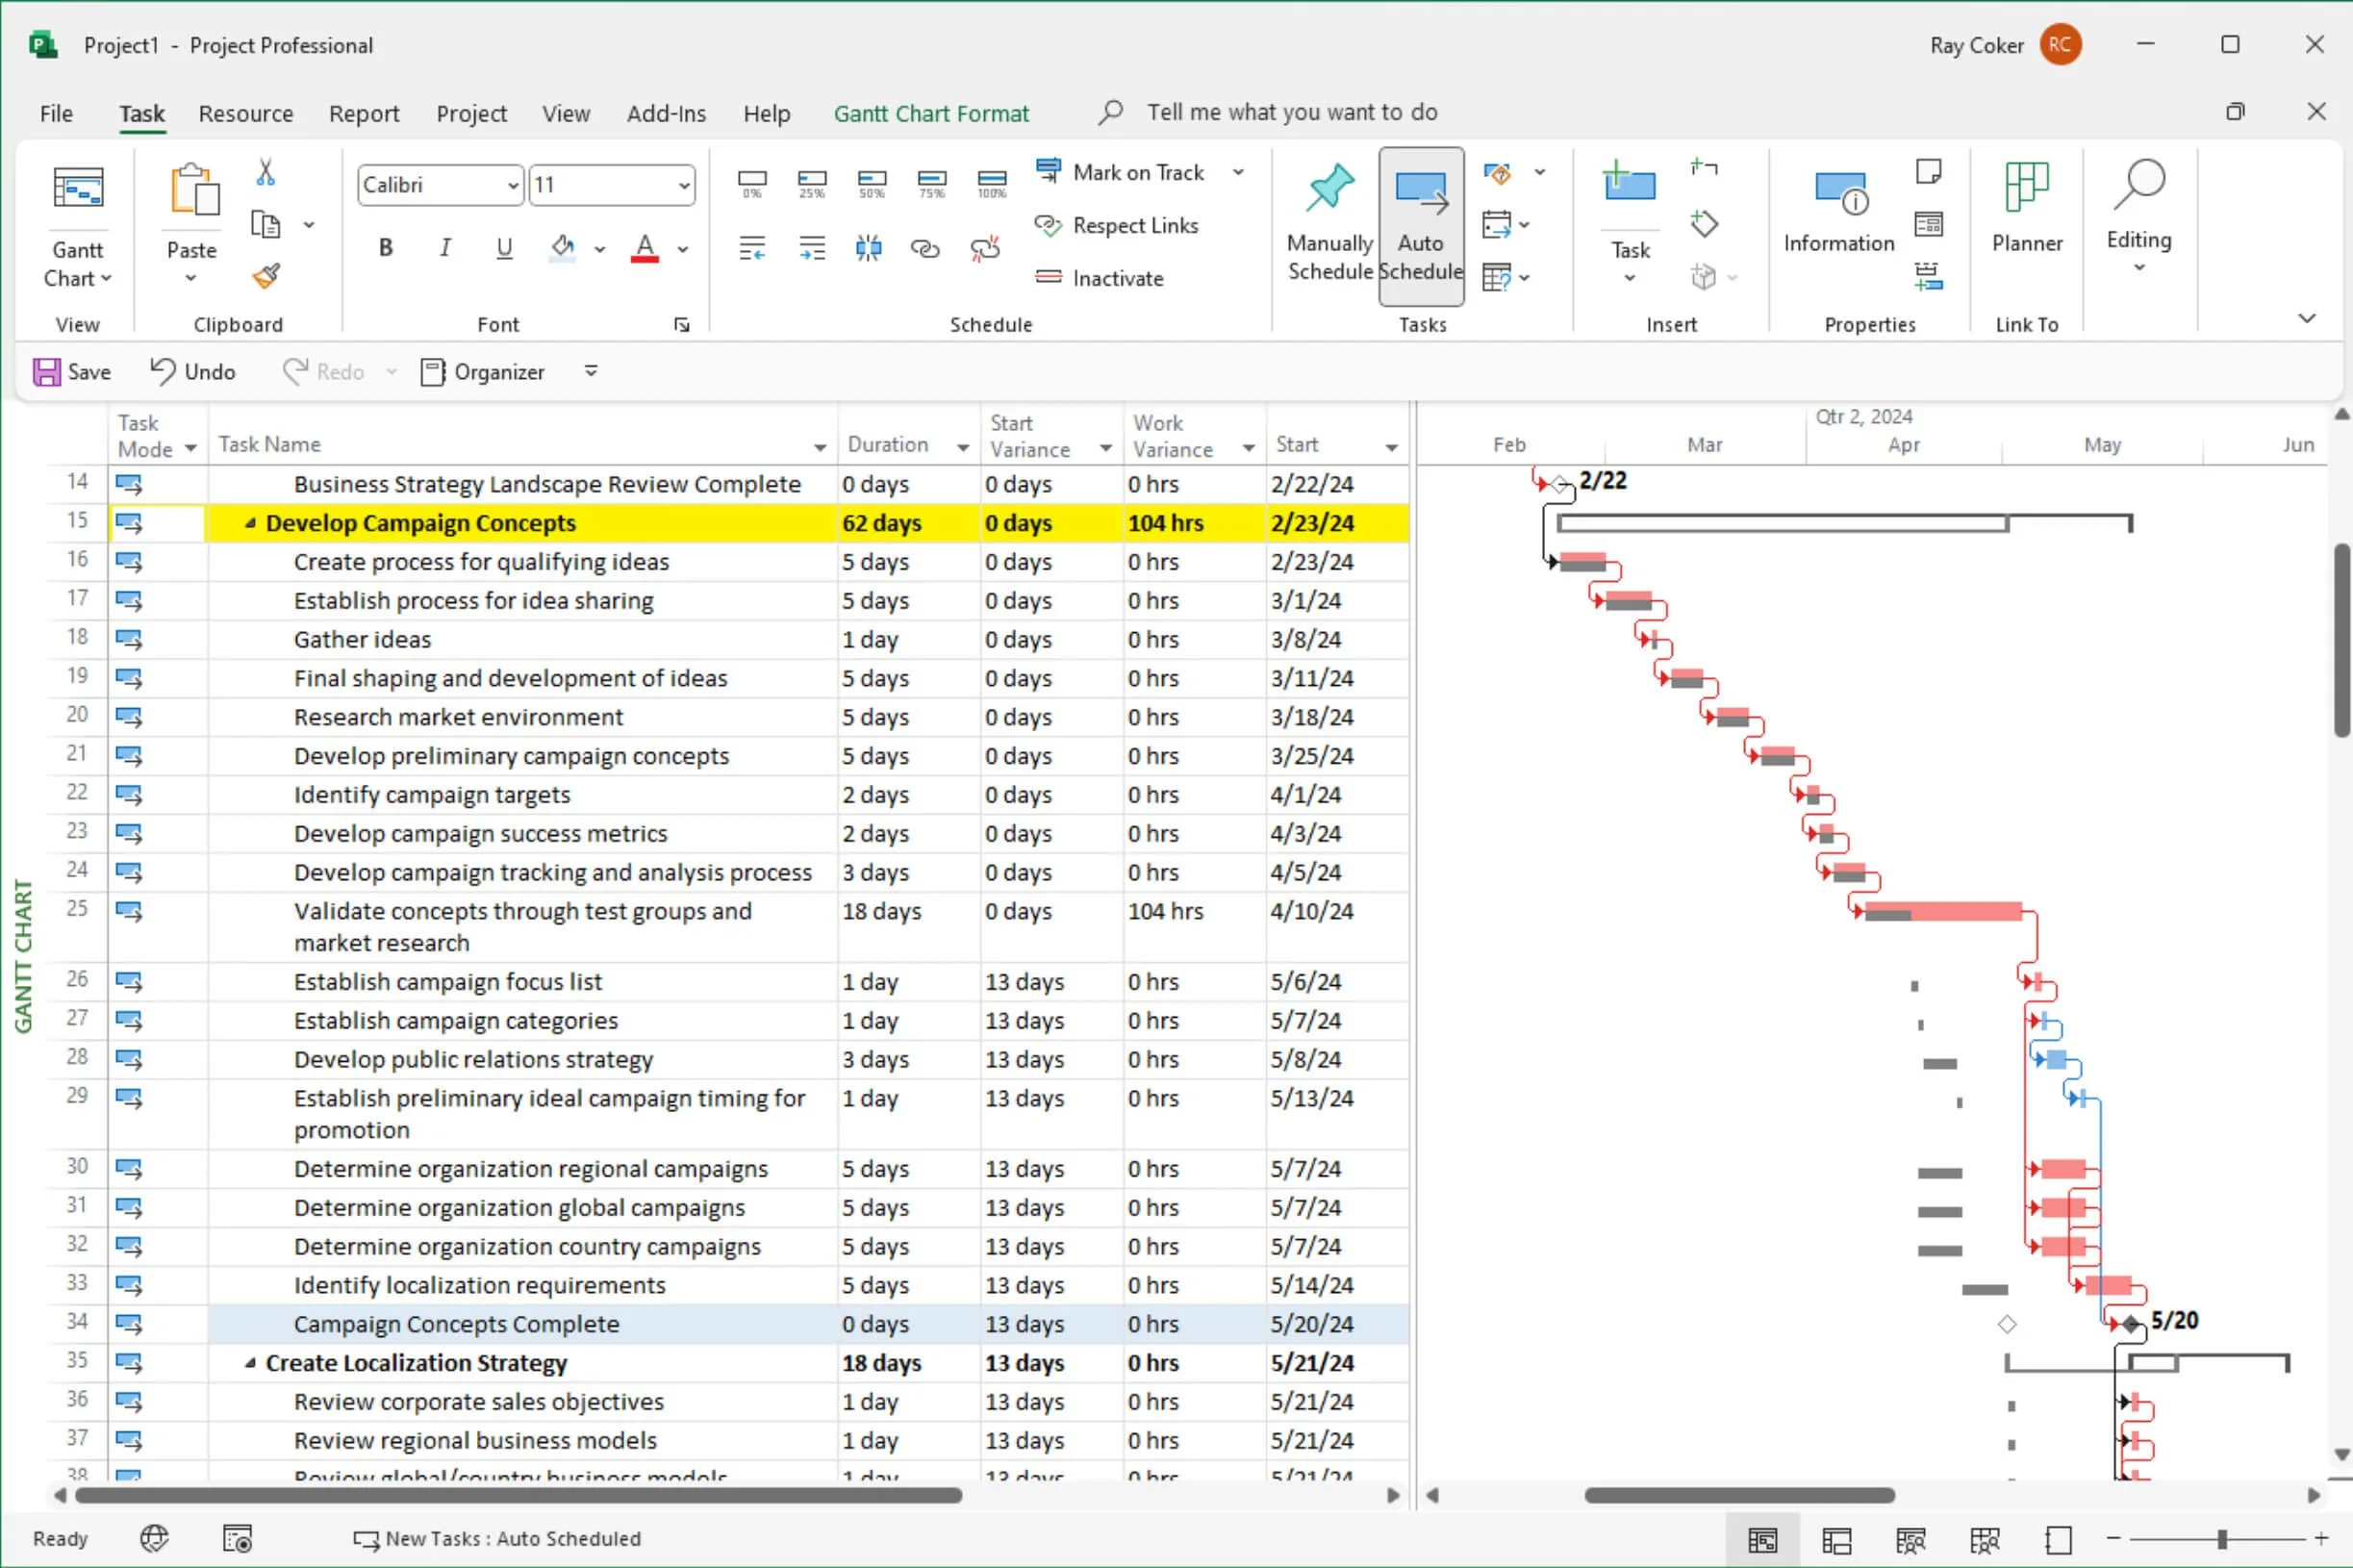Screen dimensions: 2353x1568
Task: Open the Resource ribbon tab
Action: pos(246,113)
